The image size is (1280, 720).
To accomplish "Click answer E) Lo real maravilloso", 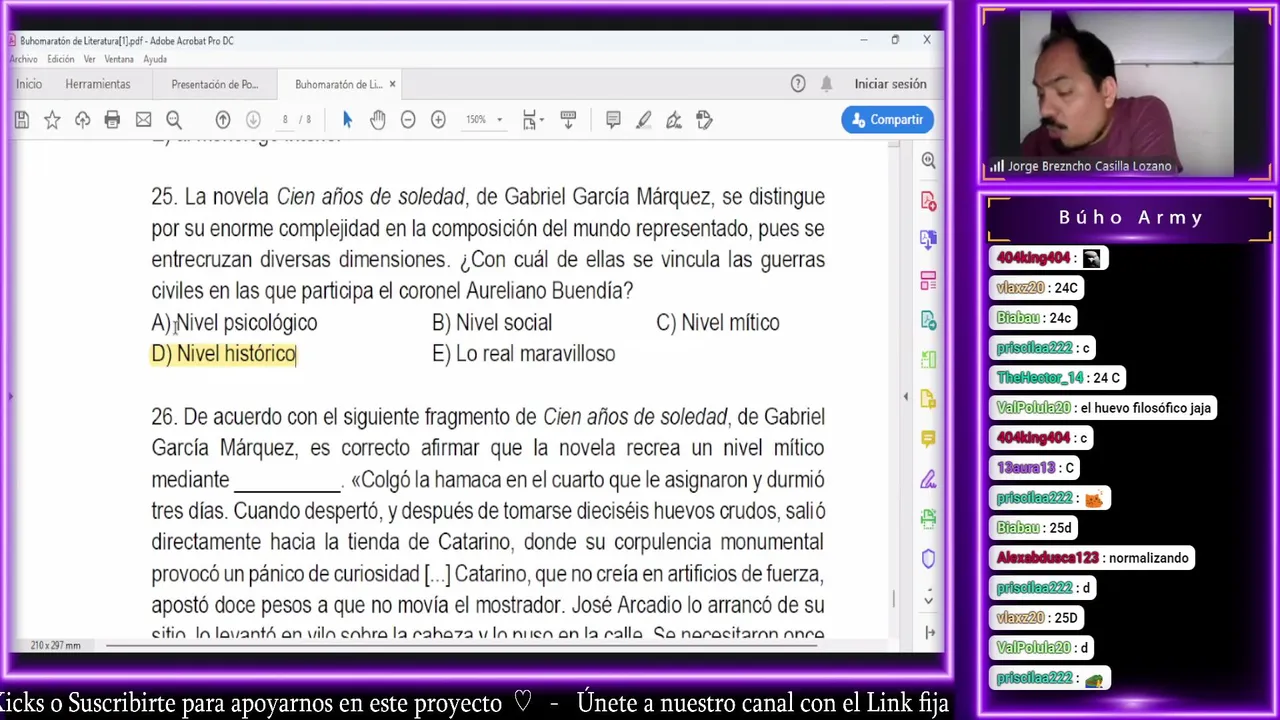I will [524, 354].
